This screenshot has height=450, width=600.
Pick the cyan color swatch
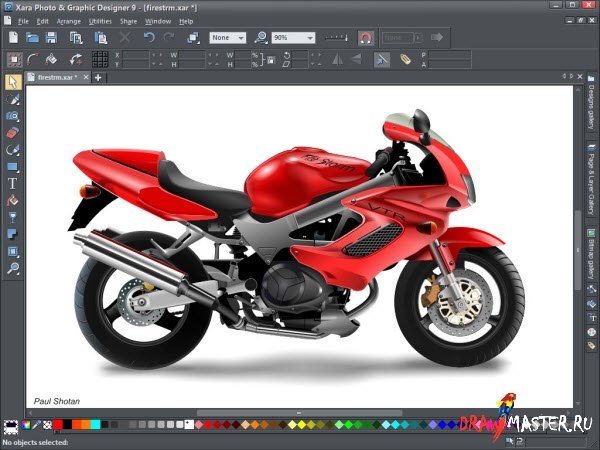click(96, 425)
